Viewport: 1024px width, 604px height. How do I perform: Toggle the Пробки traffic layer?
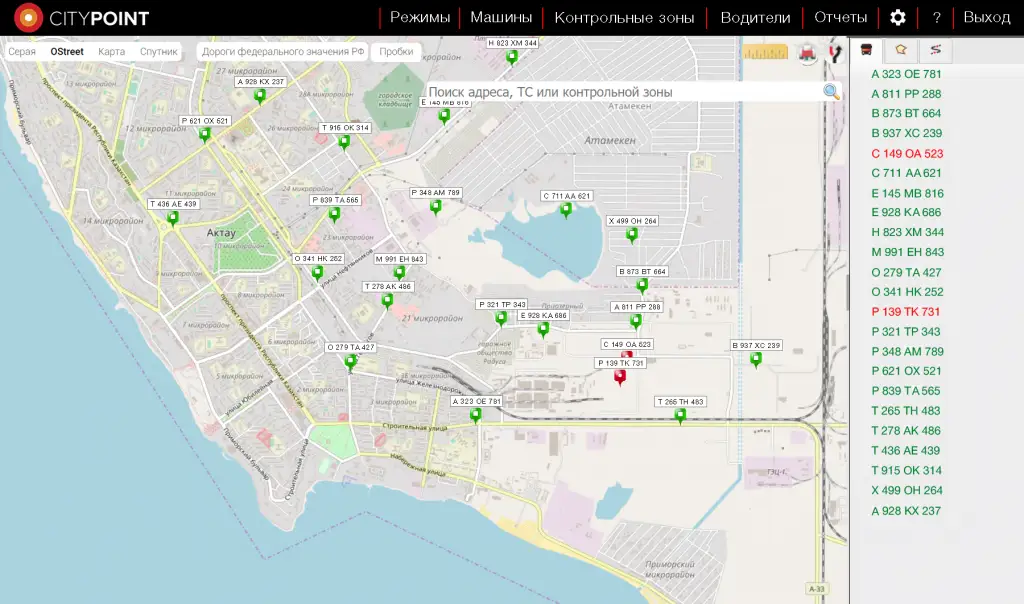[396, 52]
